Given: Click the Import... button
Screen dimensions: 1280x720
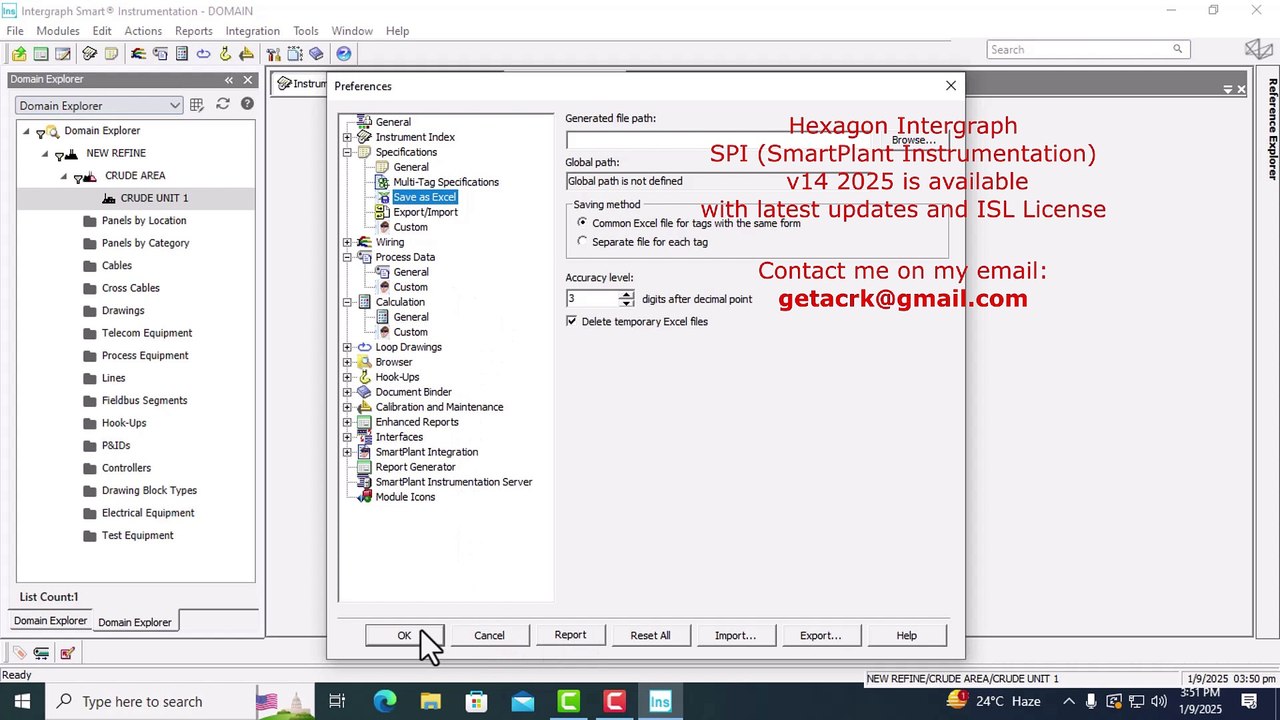Looking at the screenshot, I should click(x=735, y=635).
